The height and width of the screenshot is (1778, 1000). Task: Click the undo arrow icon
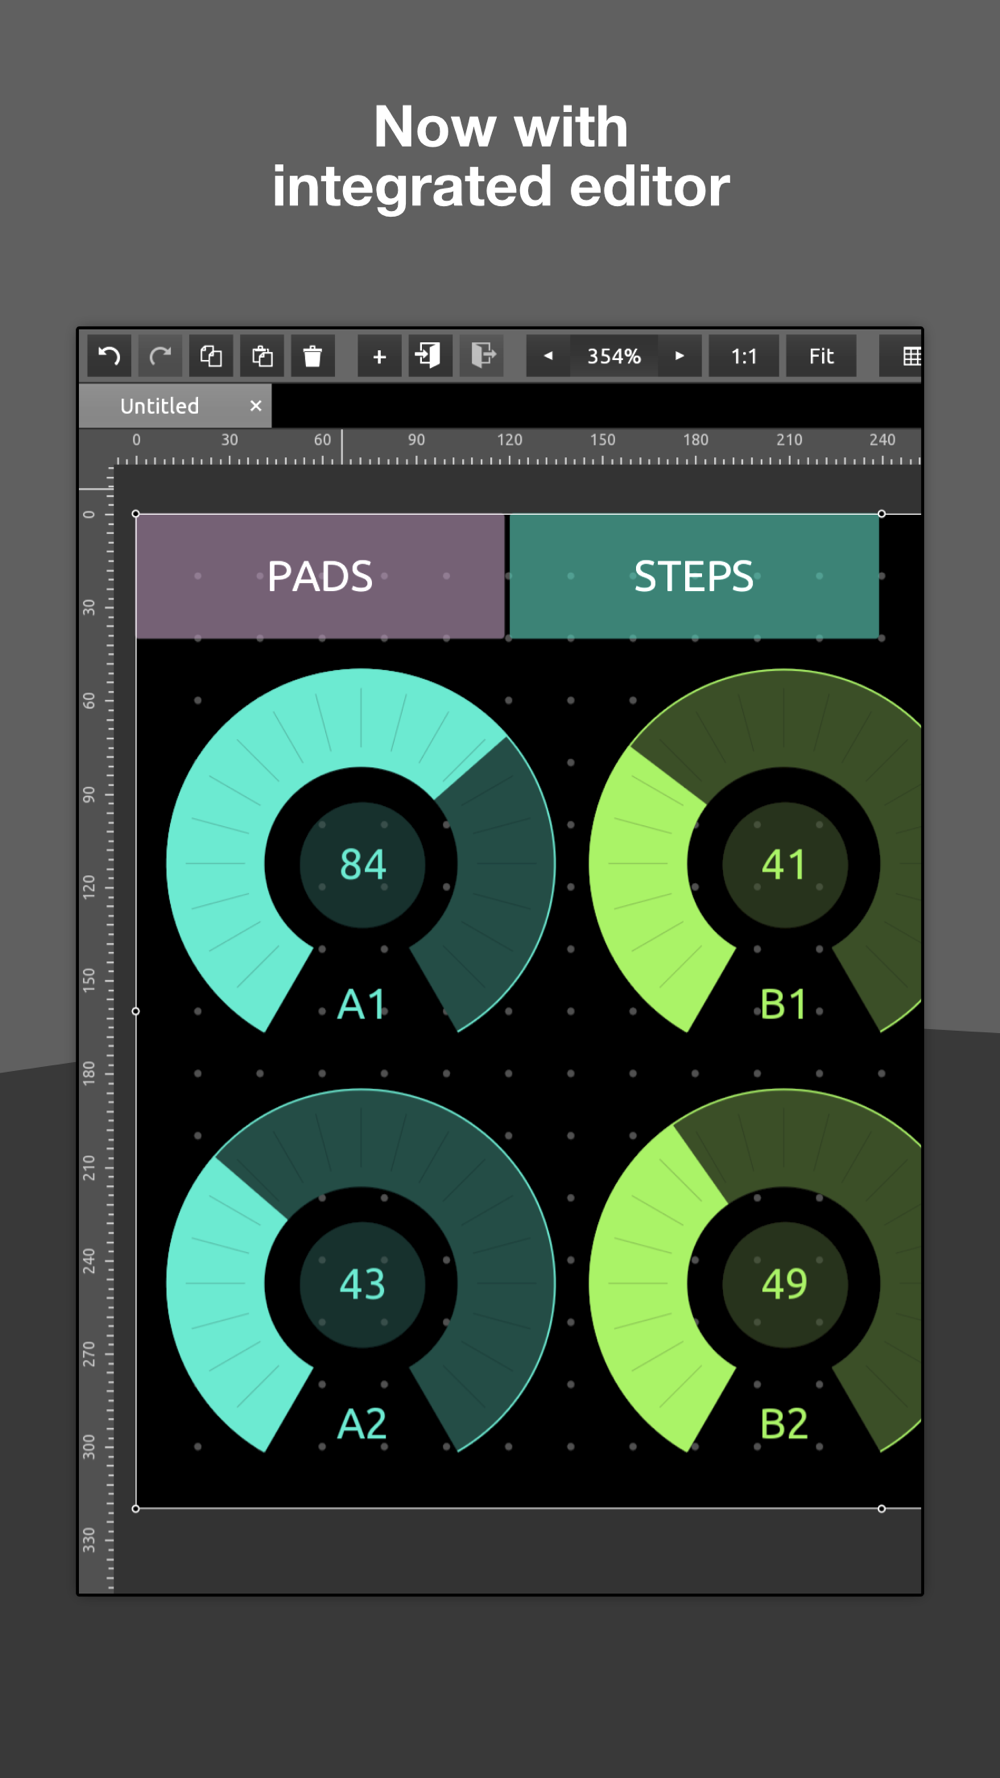pyautogui.click(x=109, y=356)
